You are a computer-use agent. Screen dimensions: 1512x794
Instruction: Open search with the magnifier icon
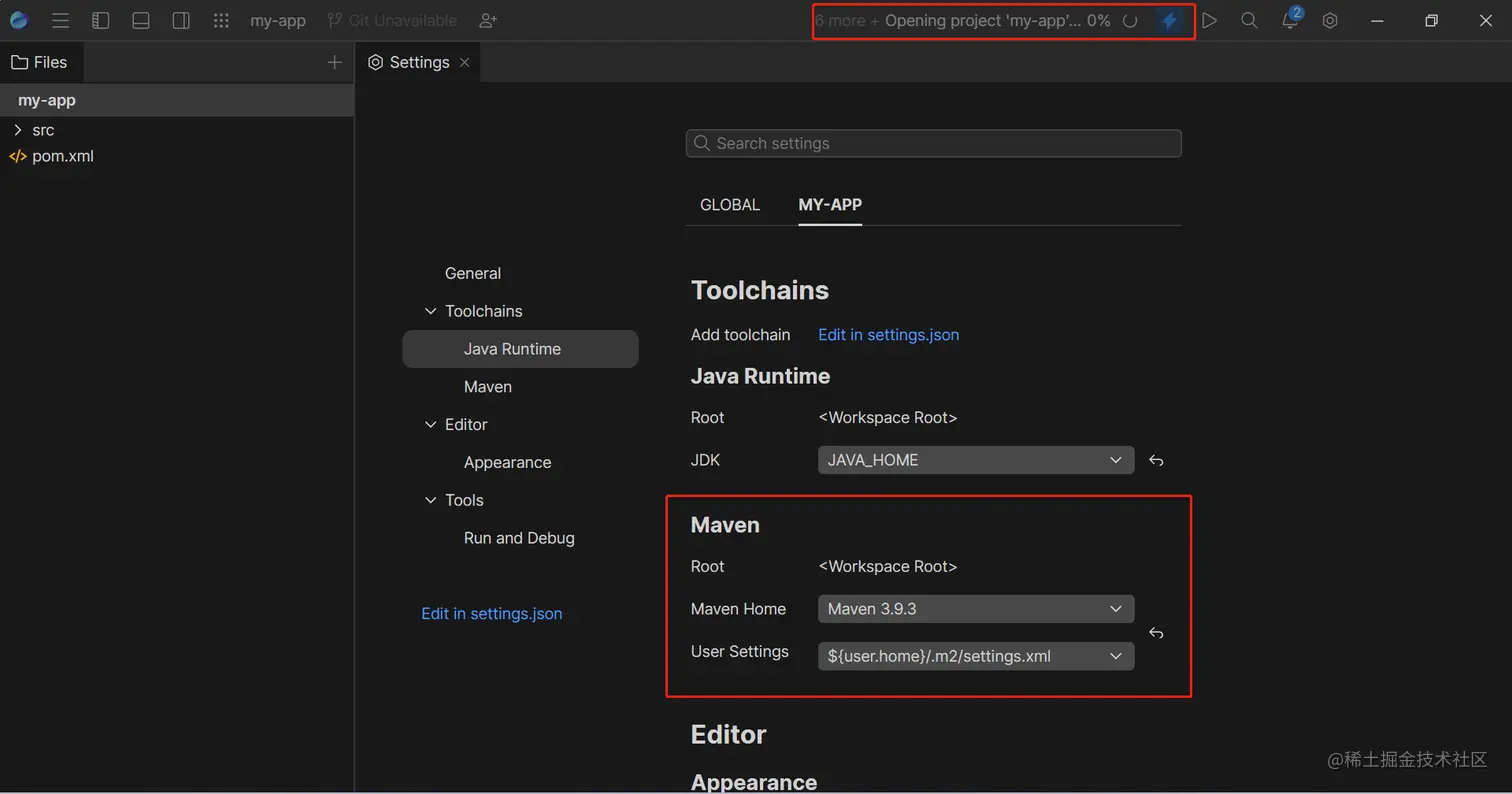(x=1249, y=20)
